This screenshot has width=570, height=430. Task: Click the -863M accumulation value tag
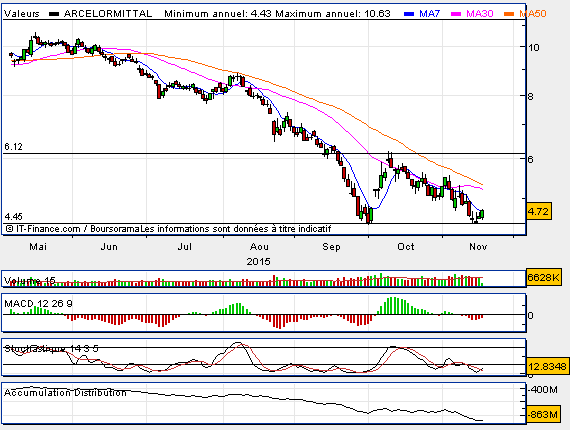coord(543,414)
